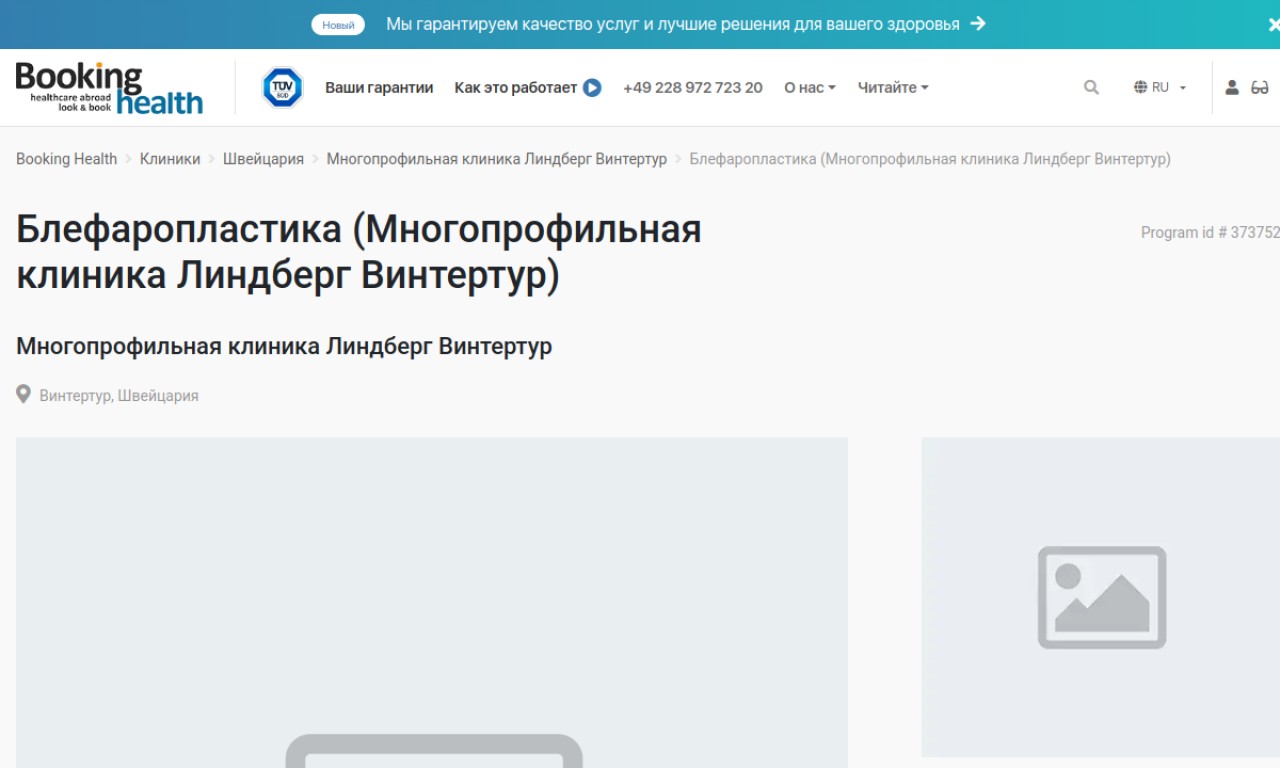Click the location pin icon near Винтертур

23,394
